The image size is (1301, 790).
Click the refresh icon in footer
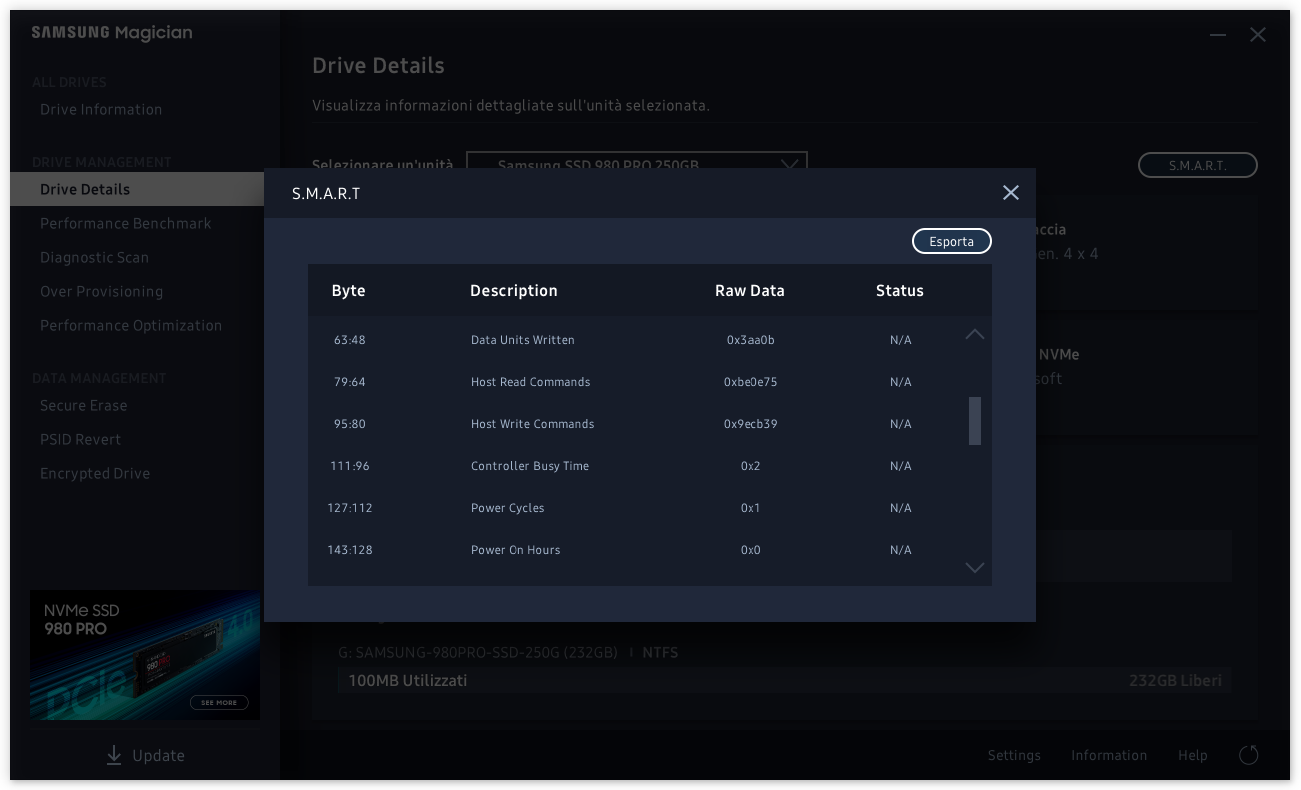click(1249, 755)
